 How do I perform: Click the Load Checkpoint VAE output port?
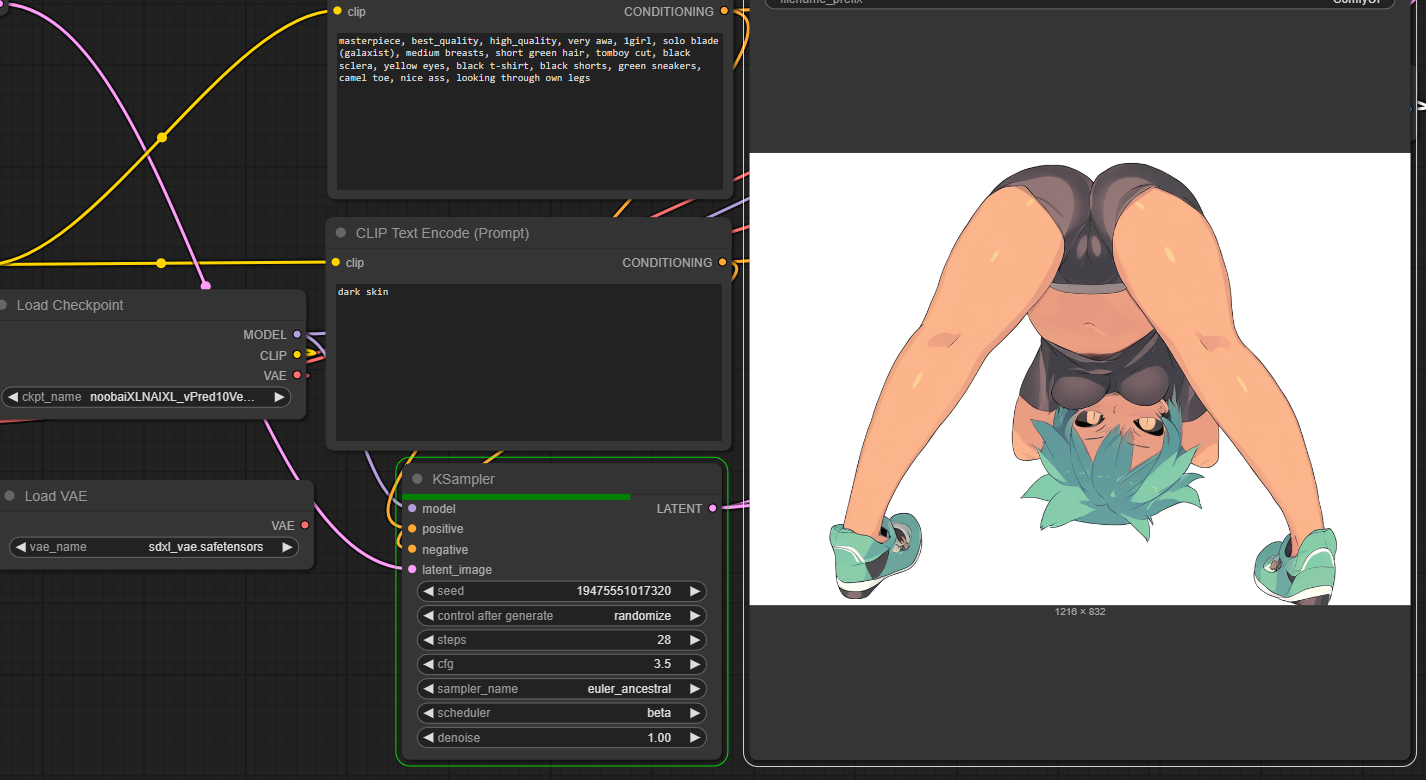[x=297, y=375]
